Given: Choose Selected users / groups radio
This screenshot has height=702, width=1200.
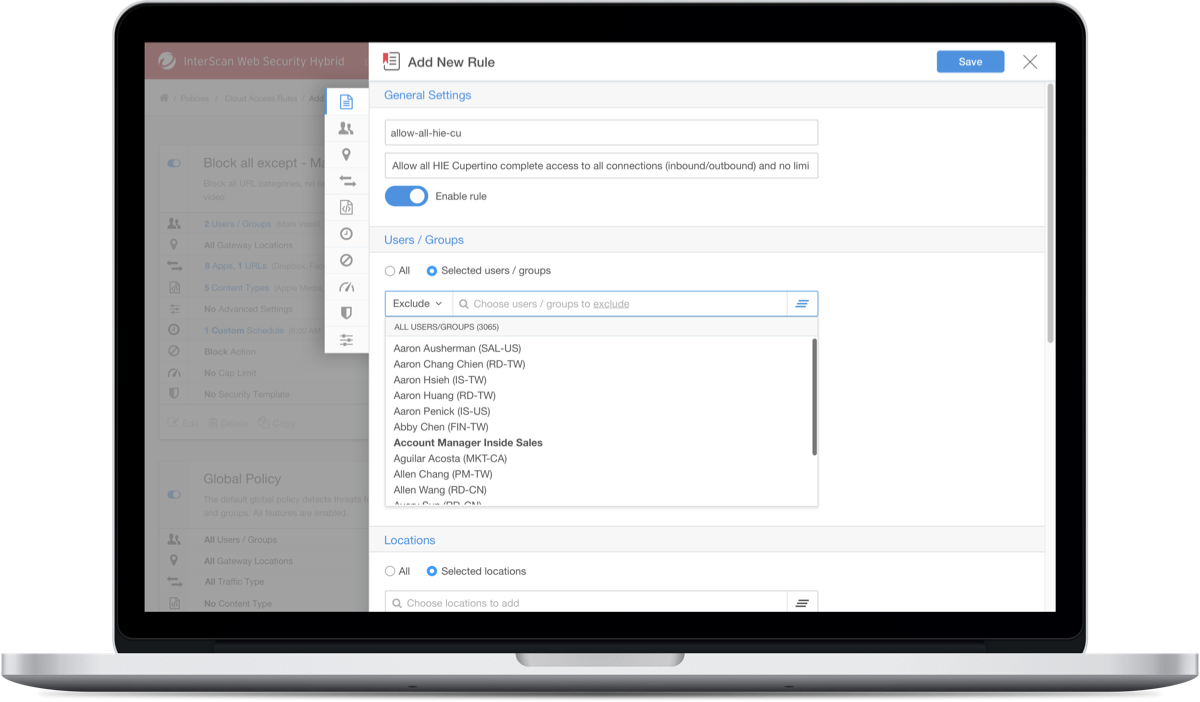Looking at the screenshot, I should 432,271.
